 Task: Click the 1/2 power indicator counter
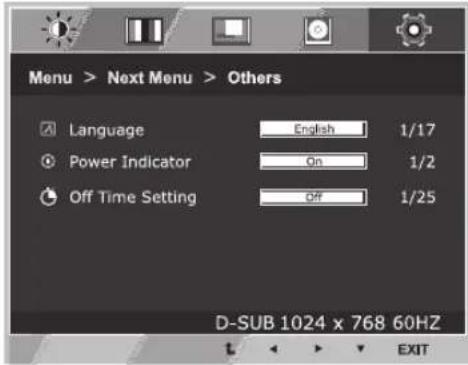422,162
